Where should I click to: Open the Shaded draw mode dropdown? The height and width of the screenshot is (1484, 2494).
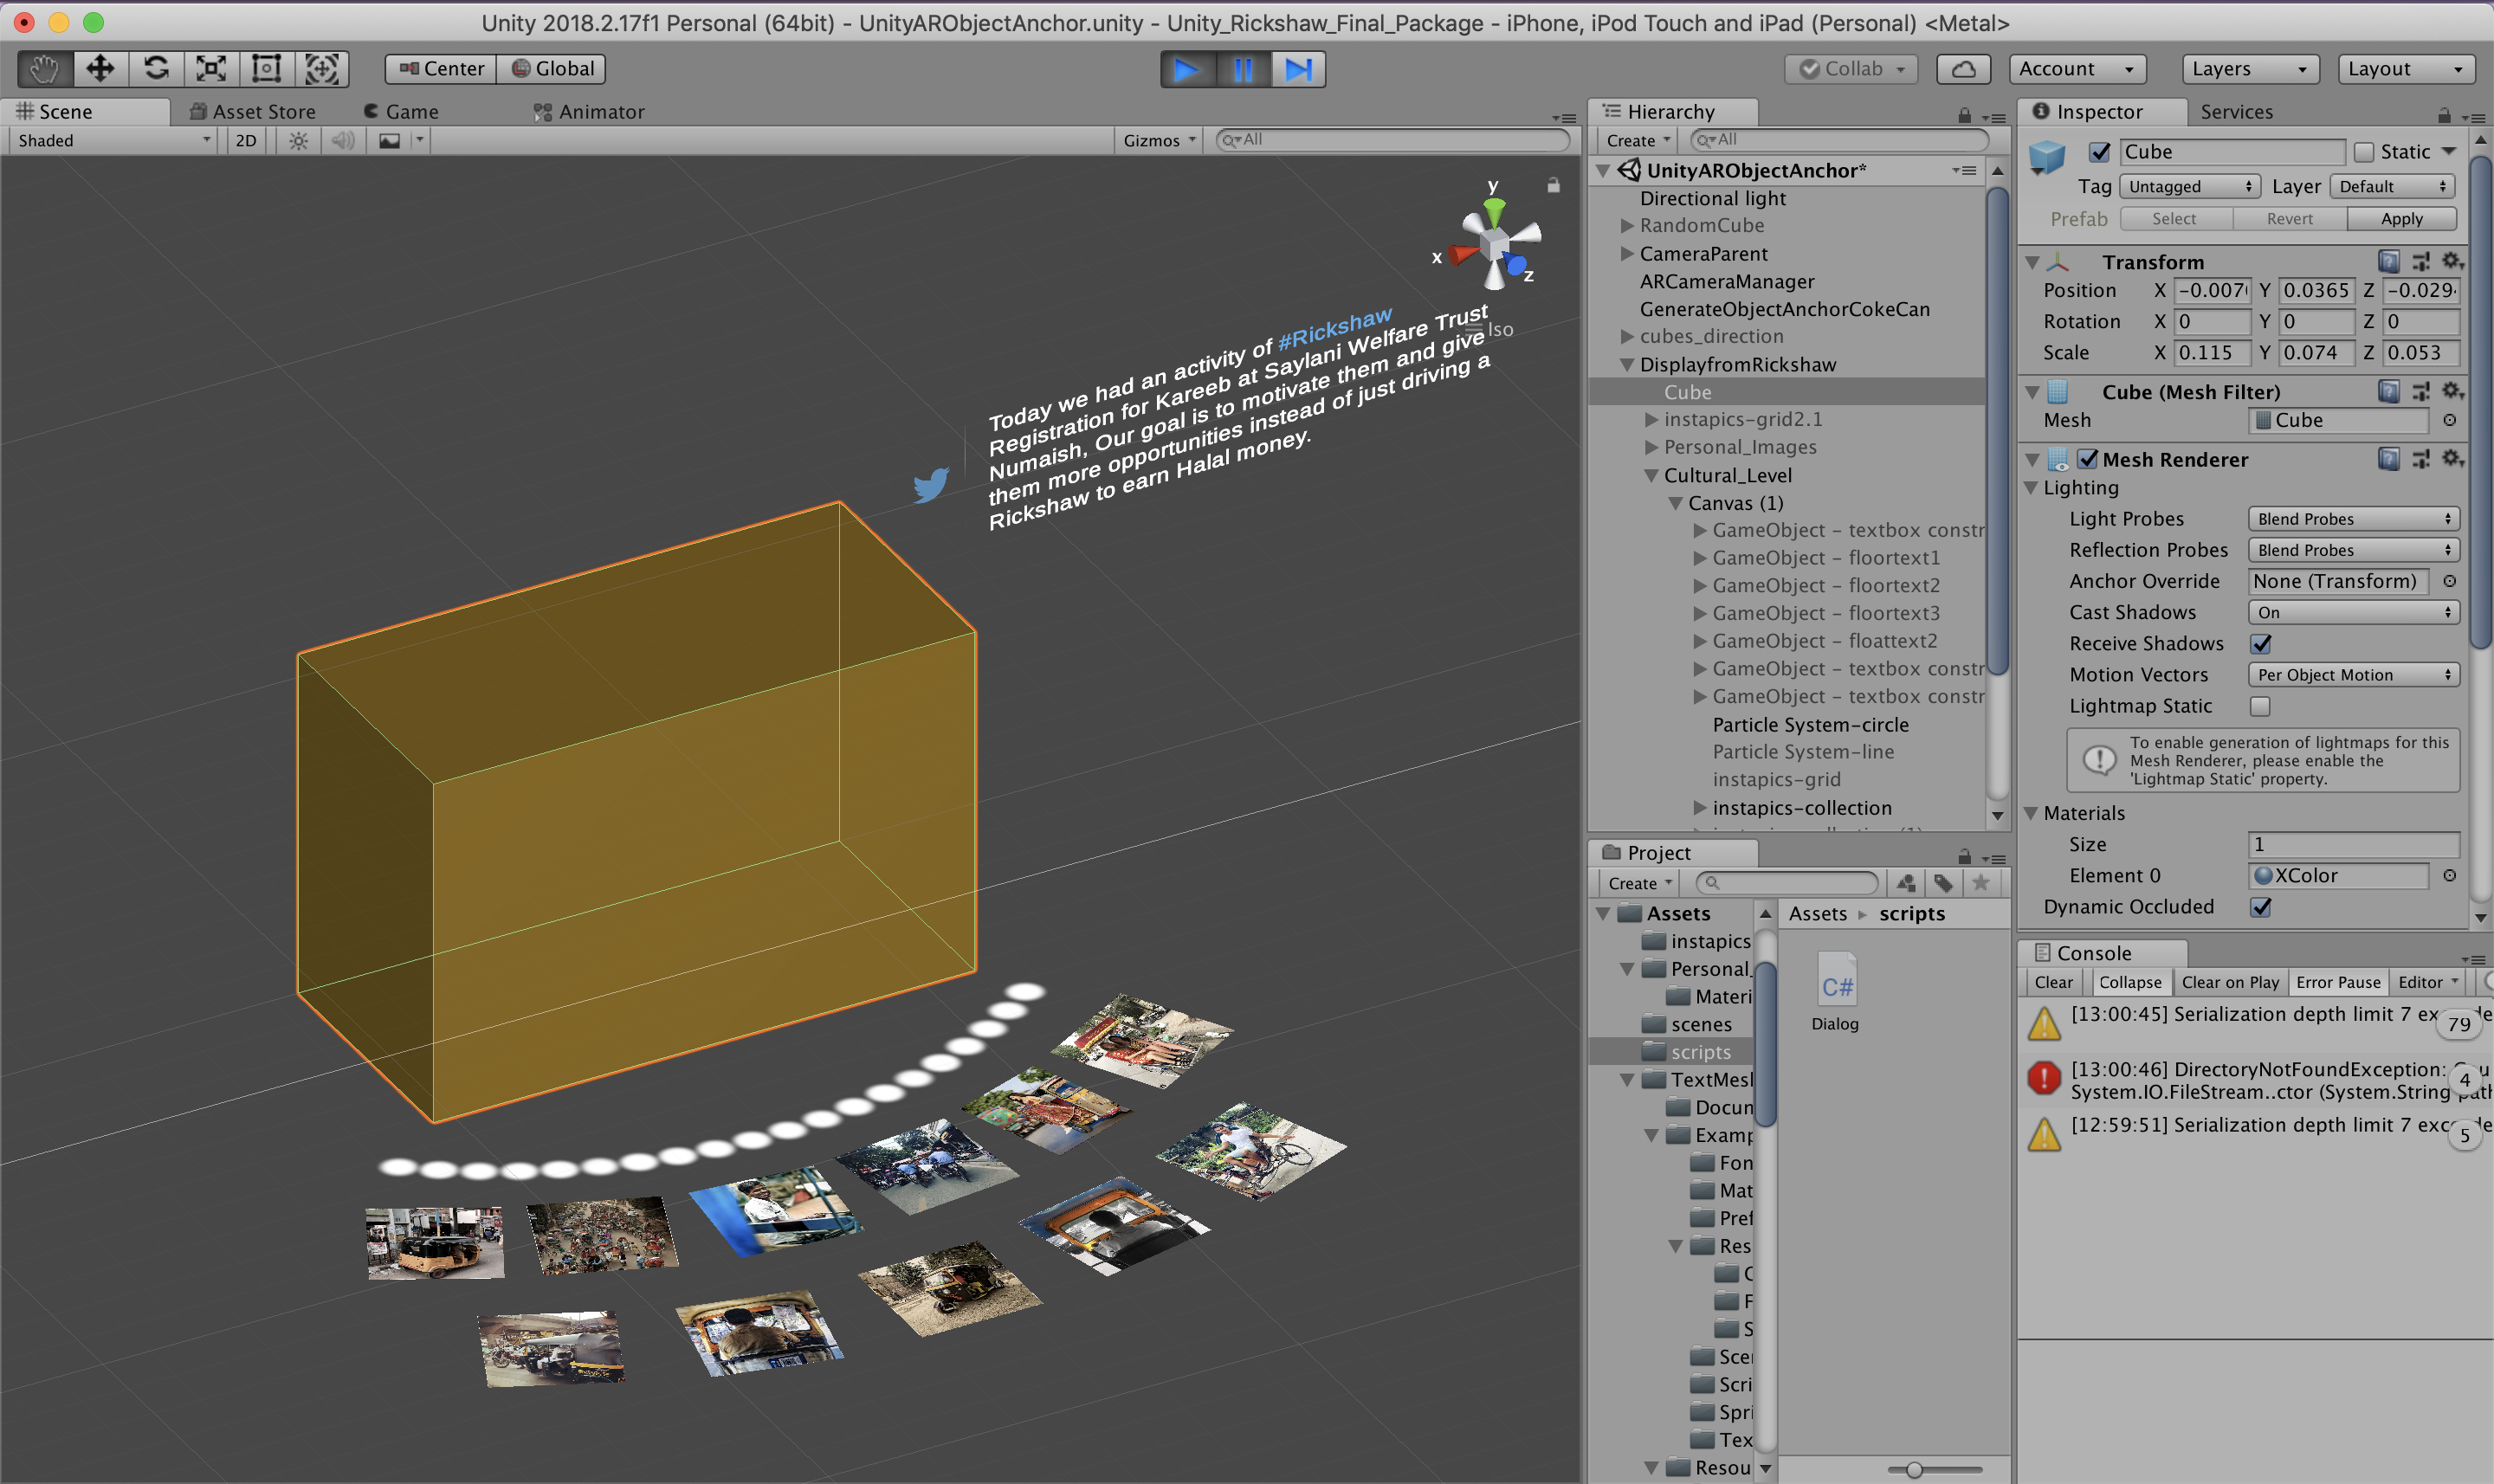point(113,141)
